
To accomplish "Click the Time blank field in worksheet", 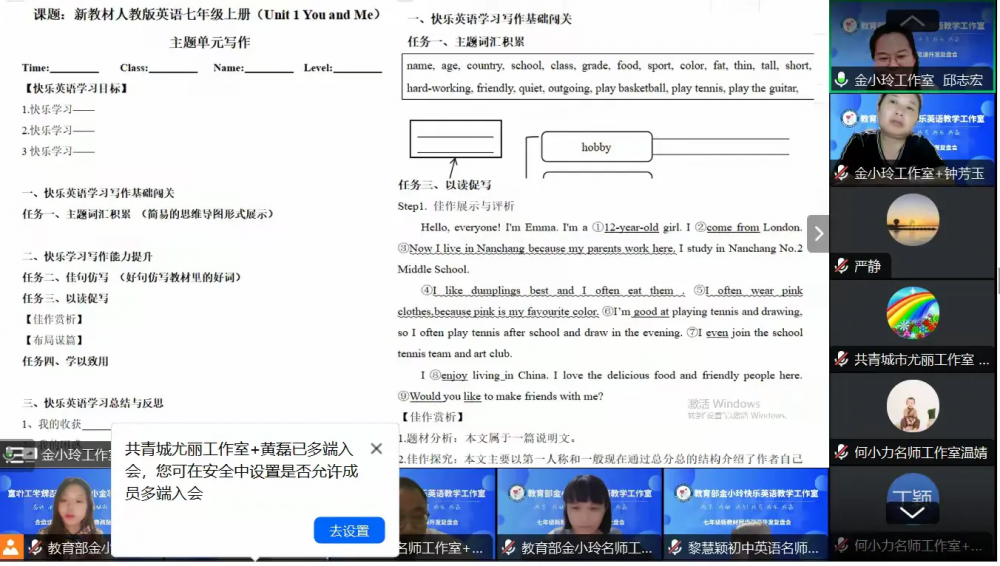I will 74,68.
